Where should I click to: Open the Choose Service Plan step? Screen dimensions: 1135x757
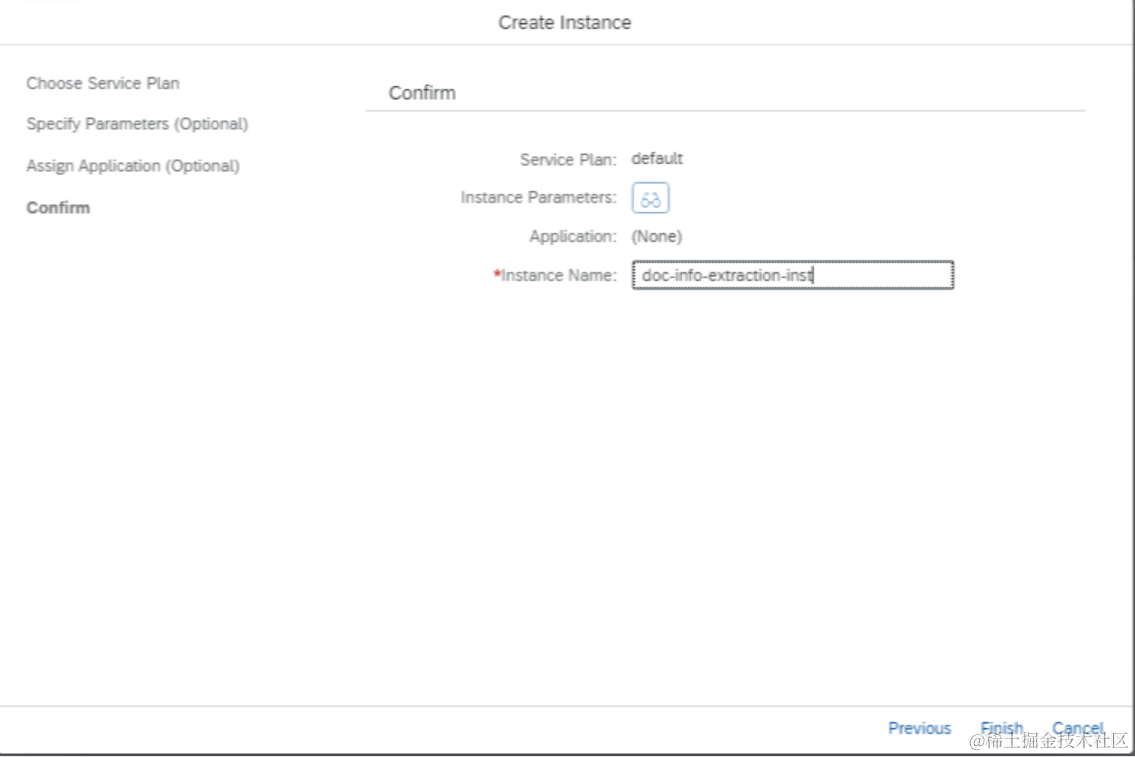pyautogui.click(x=103, y=83)
